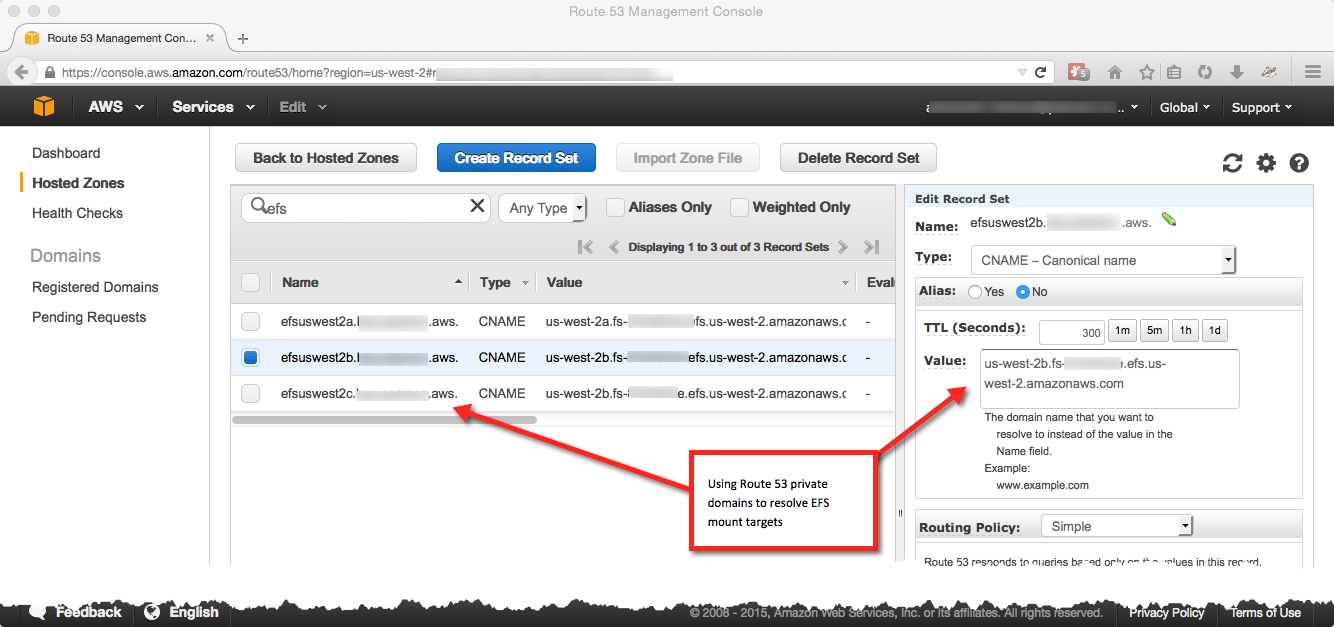Image resolution: width=1334 pixels, height=627 pixels.
Task: Open the Any Type filter dropdown
Action: 542,208
